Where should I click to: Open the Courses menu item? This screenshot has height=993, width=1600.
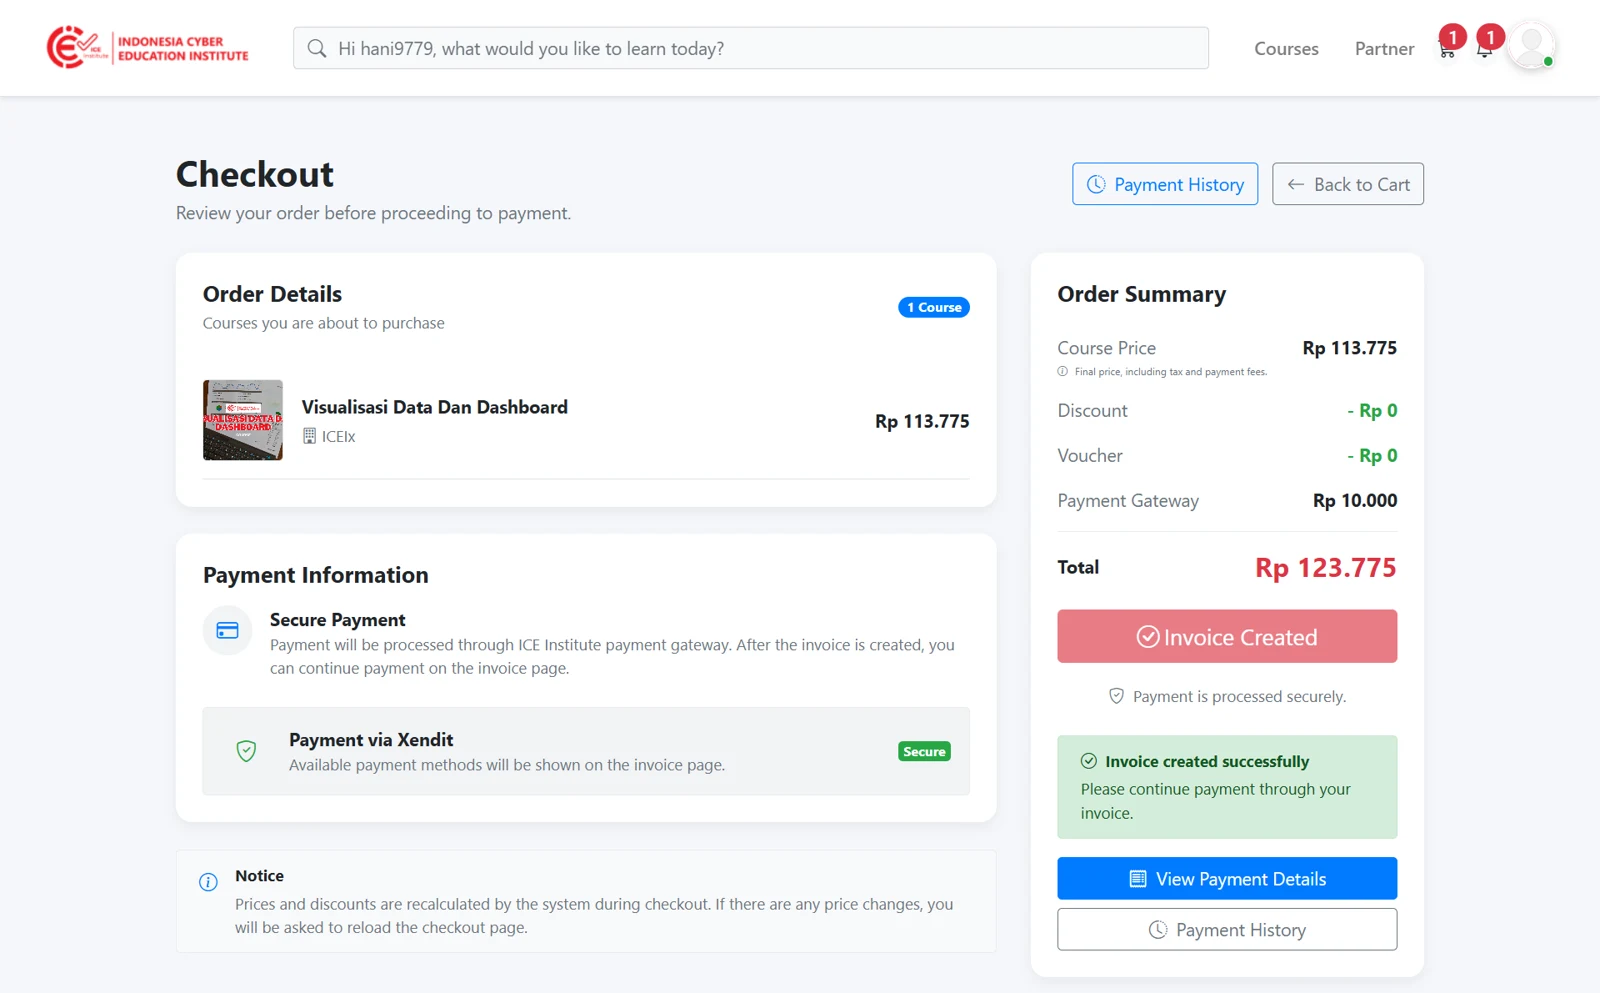[1286, 48]
